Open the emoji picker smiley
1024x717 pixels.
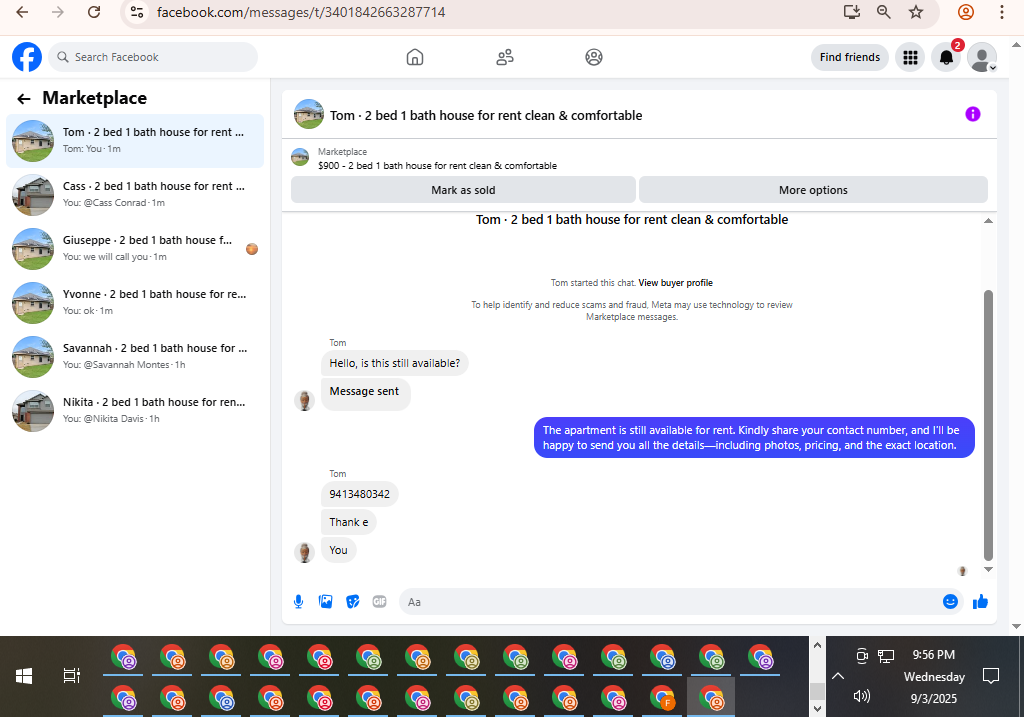(x=950, y=601)
